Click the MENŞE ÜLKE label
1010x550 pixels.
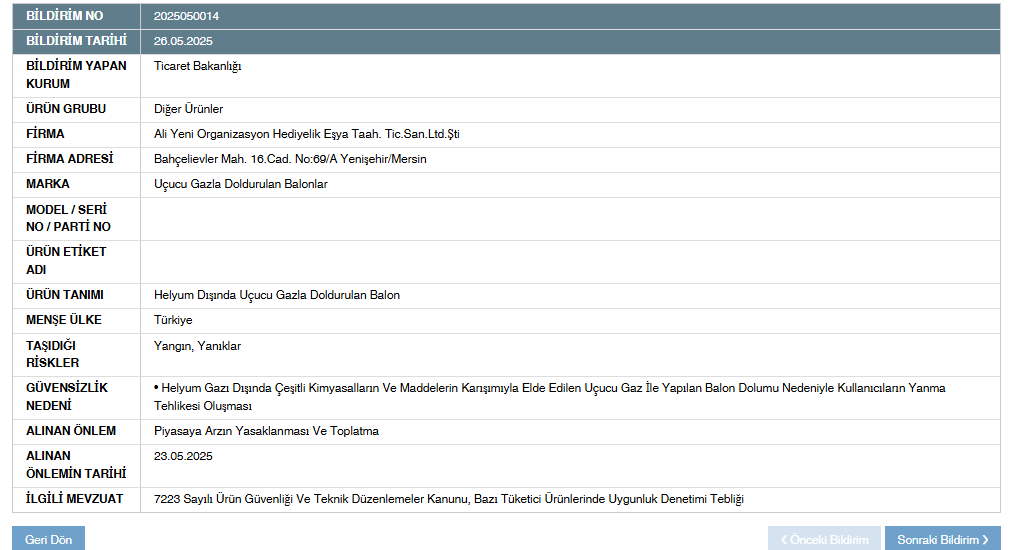[64, 319]
